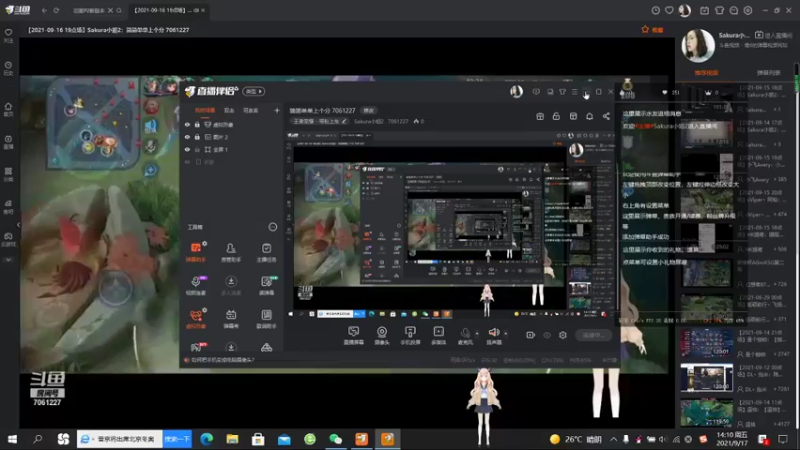Toggle the lock on virtual avatar source
Viewport: 800px width, 450px height.
[x=197, y=124]
